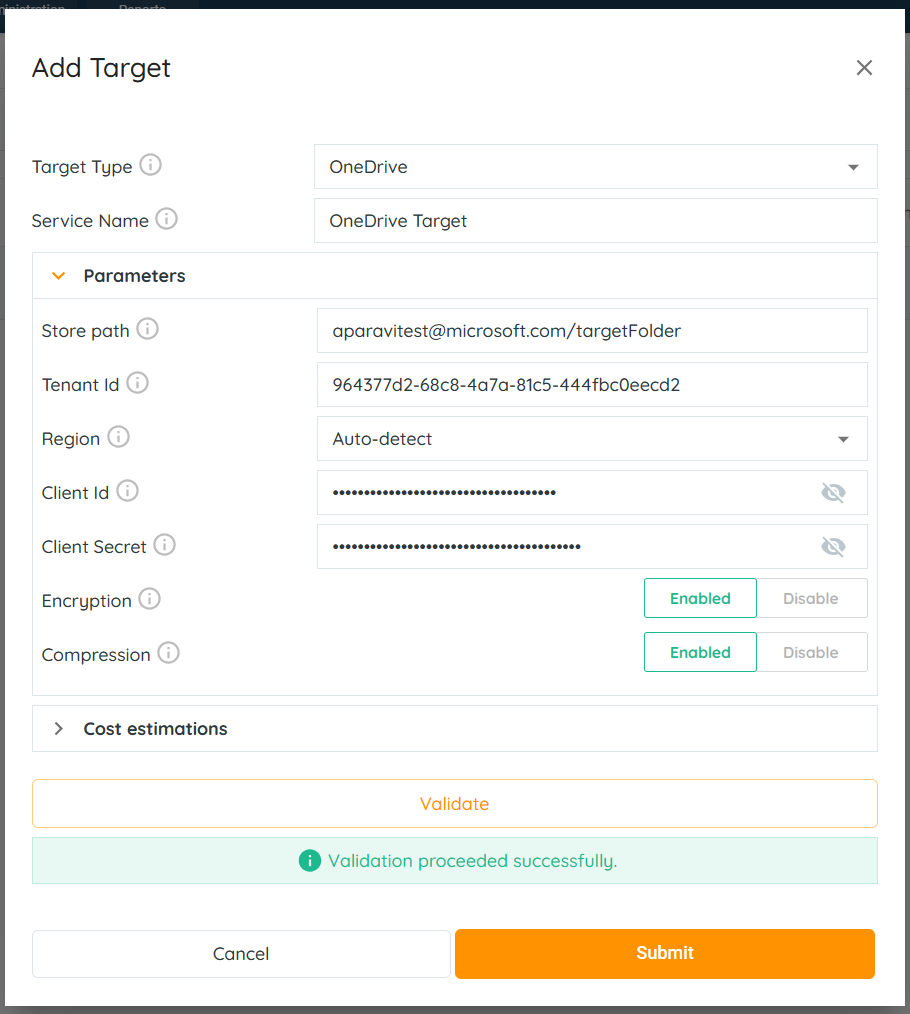The height and width of the screenshot is (1014, 910).
Task: Collapse the Parameters section
Action: coord(134,276)
